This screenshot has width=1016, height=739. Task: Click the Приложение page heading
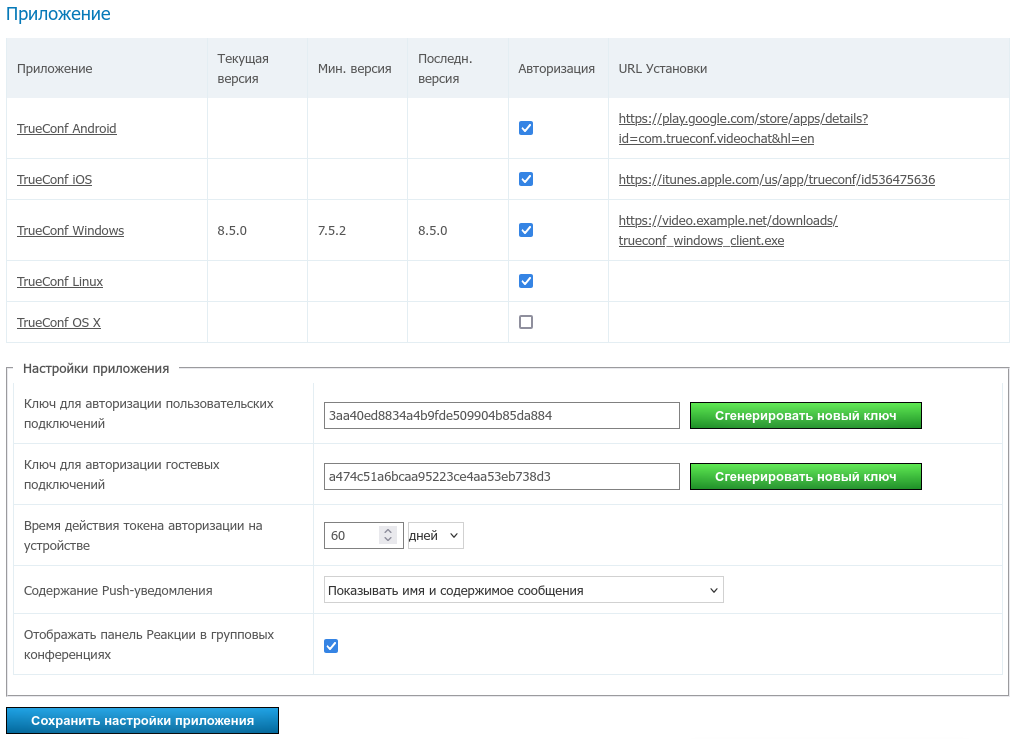58,14
